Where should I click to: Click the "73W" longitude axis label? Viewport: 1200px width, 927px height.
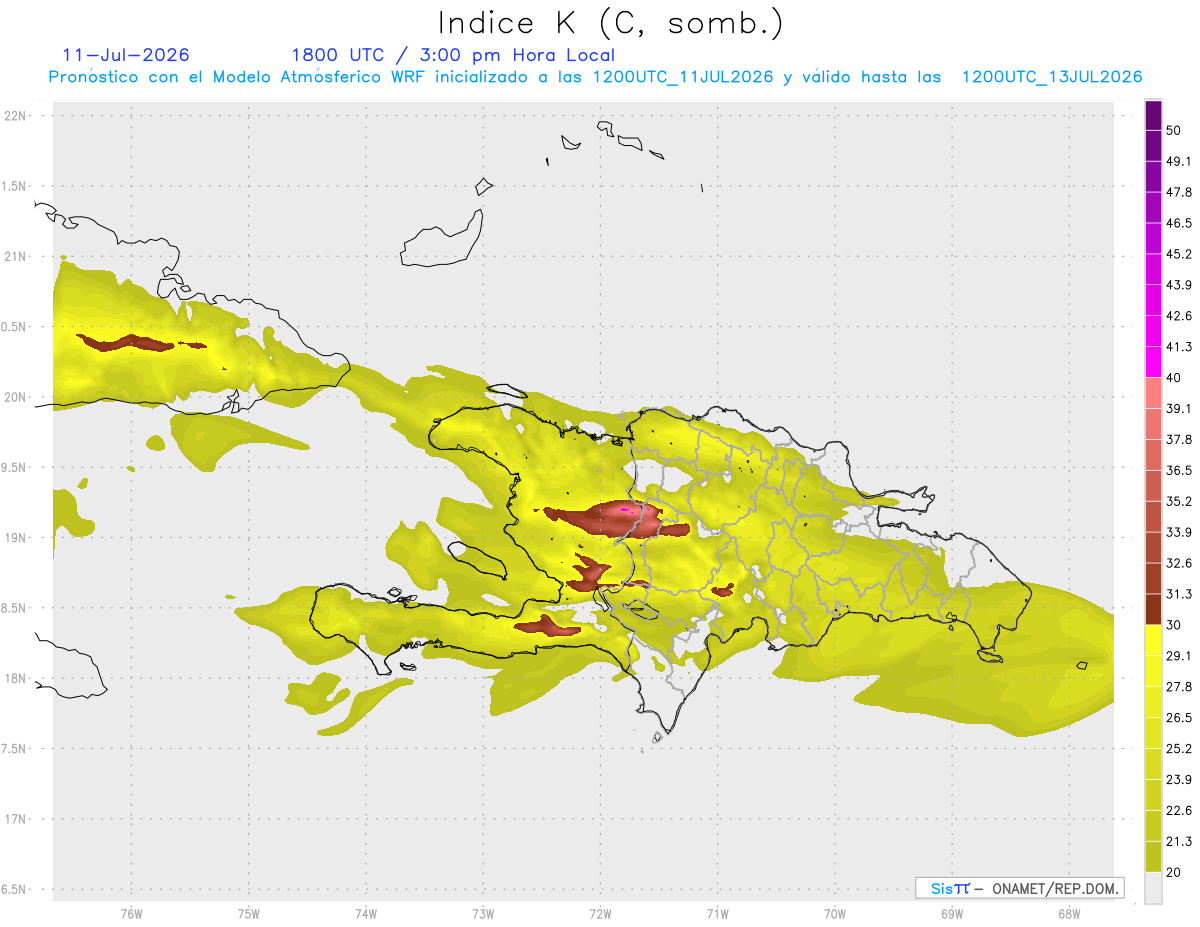[x=483, y=914]
